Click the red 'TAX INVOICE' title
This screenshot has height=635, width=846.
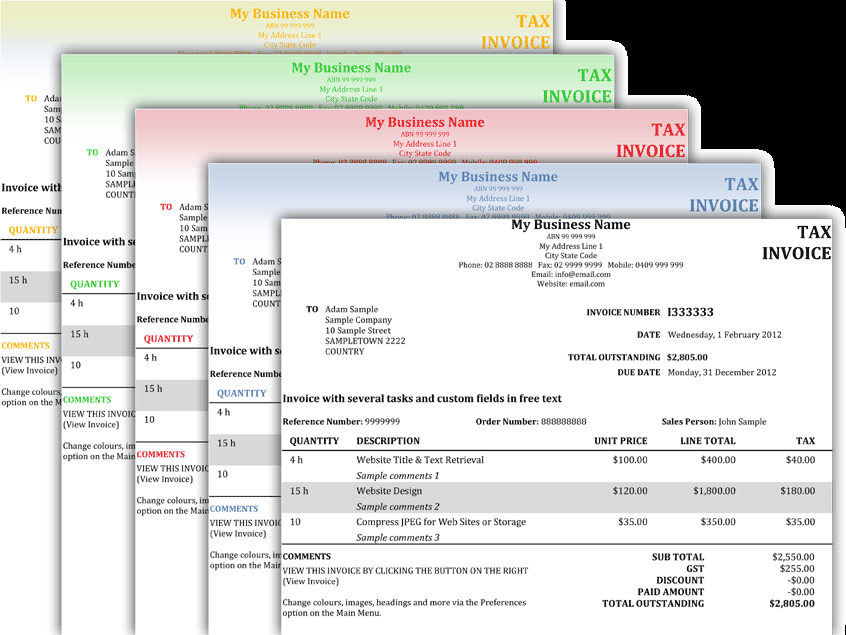650,141
